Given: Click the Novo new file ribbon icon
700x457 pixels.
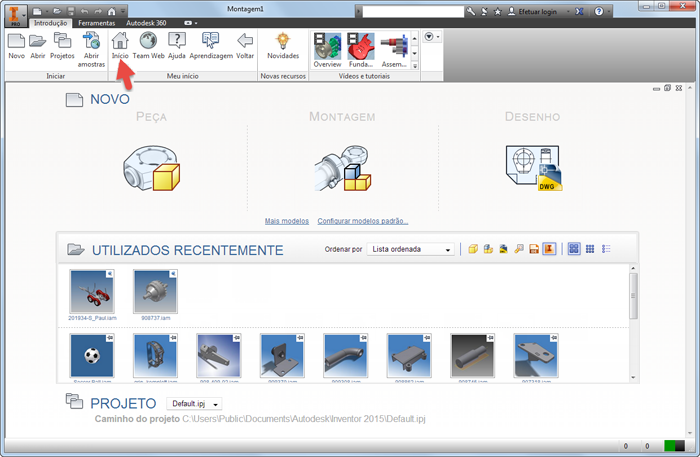Looking at the screenshot, I should coord(17,46).
